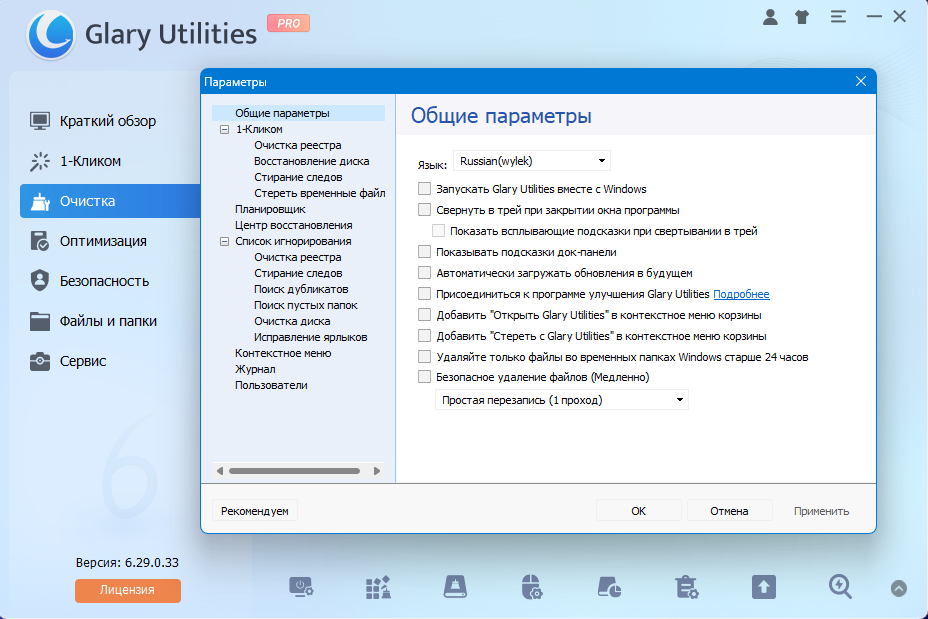Open the quick search magnifier icon in dock
Viewport: 928px width, 619px height.
[840, 588]
